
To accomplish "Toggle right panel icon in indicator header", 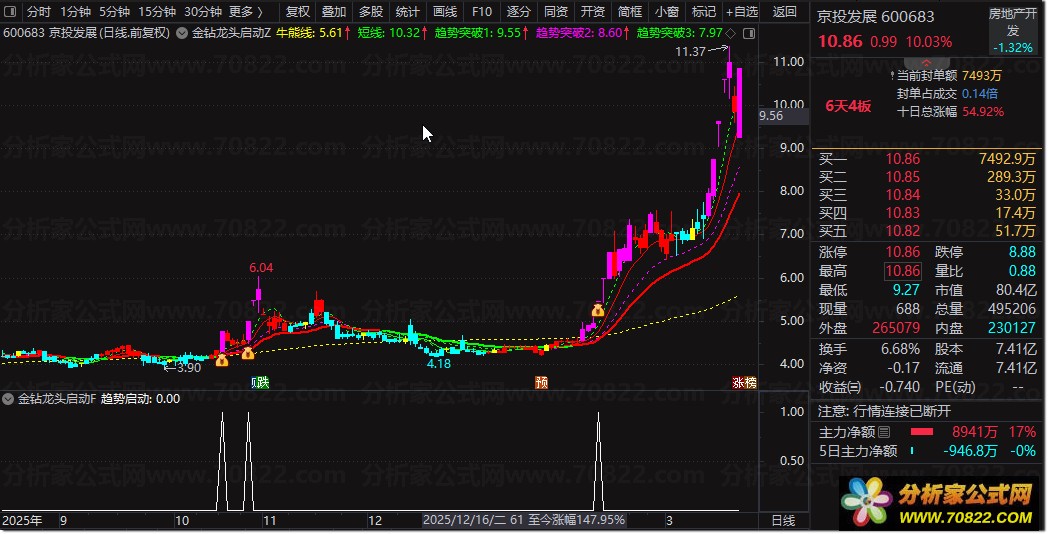I will click(x=749, y=33).
